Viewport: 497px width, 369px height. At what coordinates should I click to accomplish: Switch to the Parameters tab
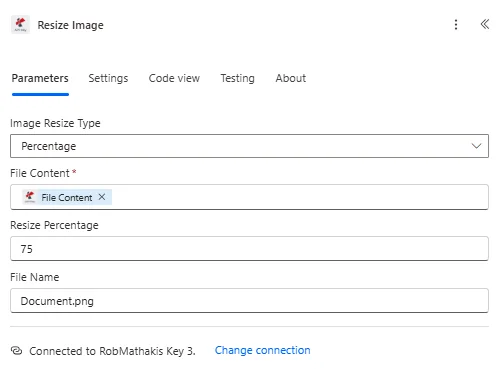click(x=40, y=78)
